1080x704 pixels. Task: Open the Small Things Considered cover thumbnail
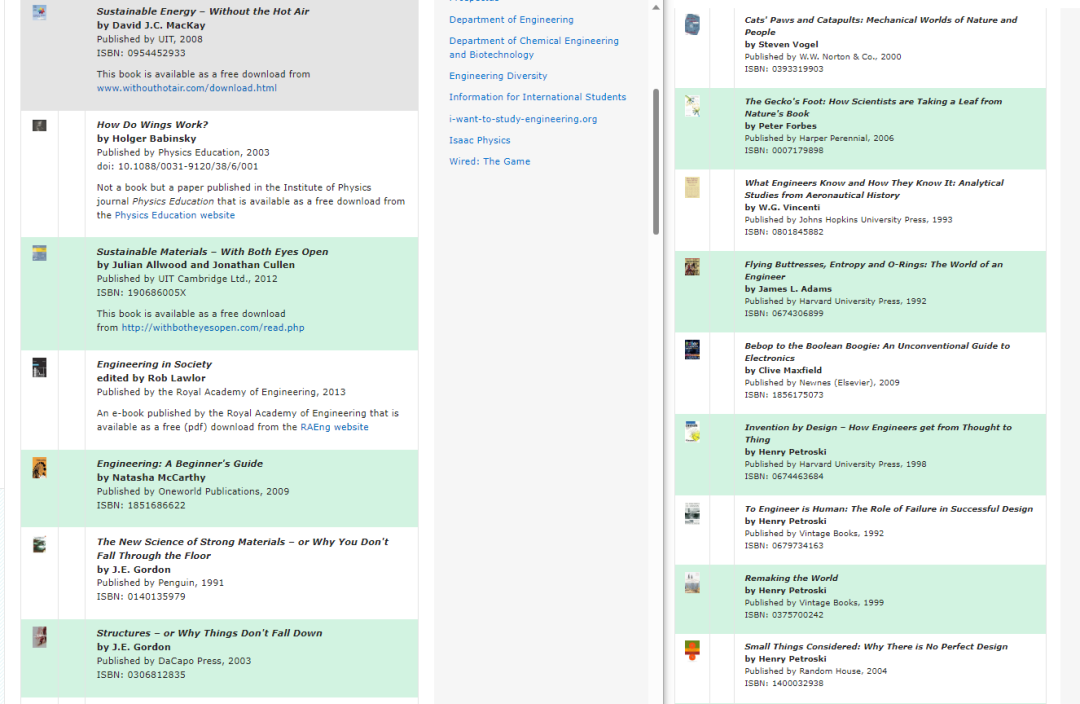692,650
